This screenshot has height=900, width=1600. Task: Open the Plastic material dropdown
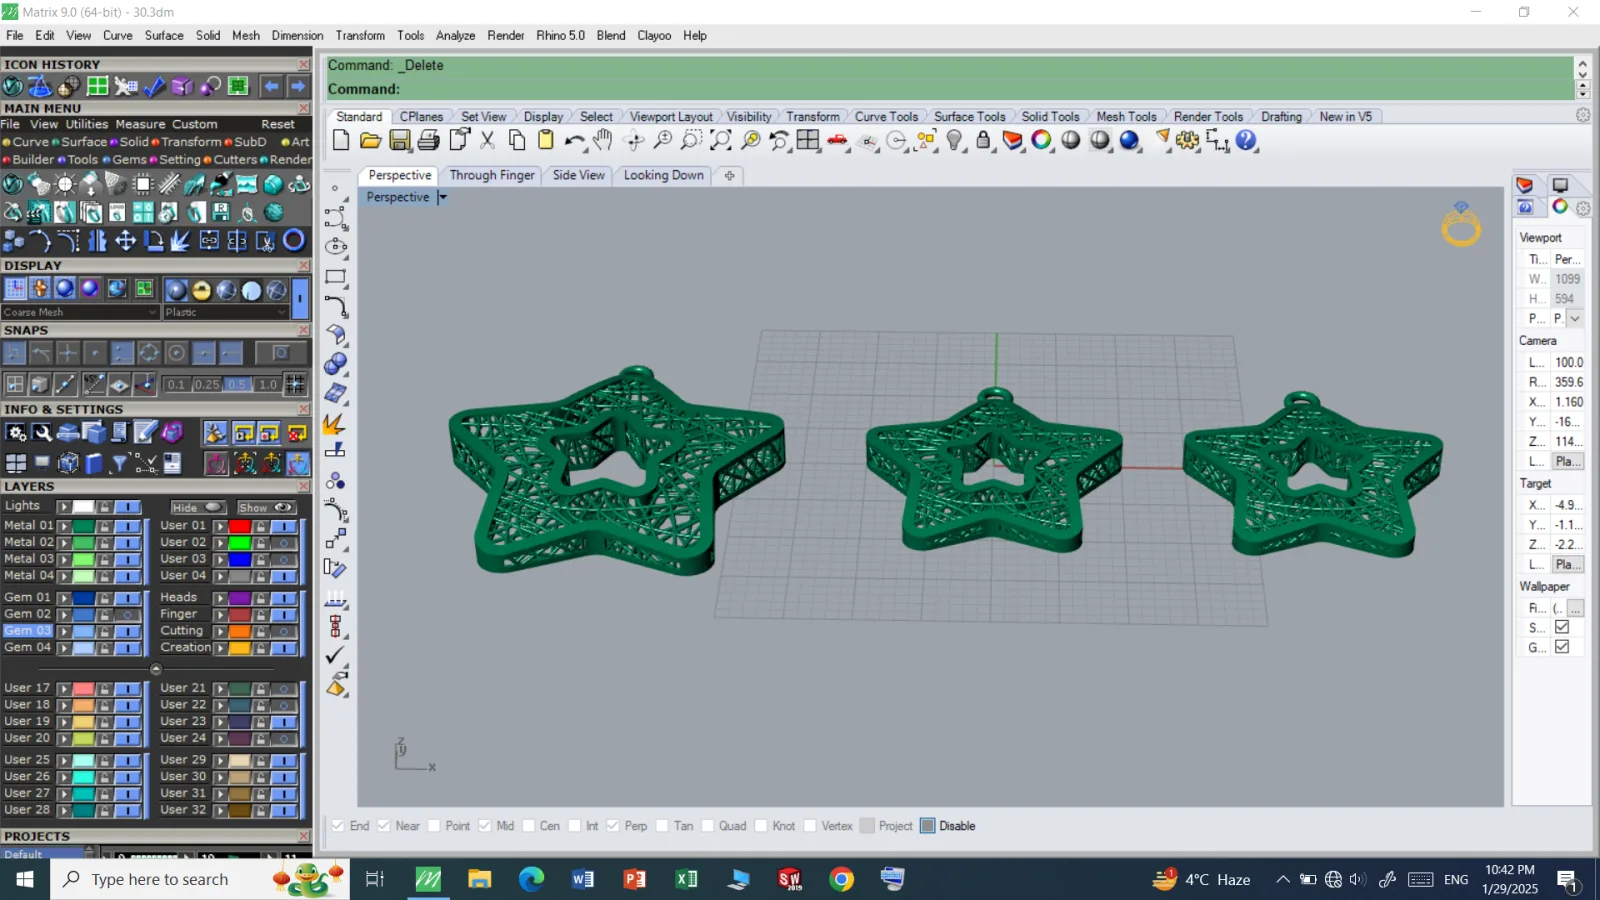[226, 312]
